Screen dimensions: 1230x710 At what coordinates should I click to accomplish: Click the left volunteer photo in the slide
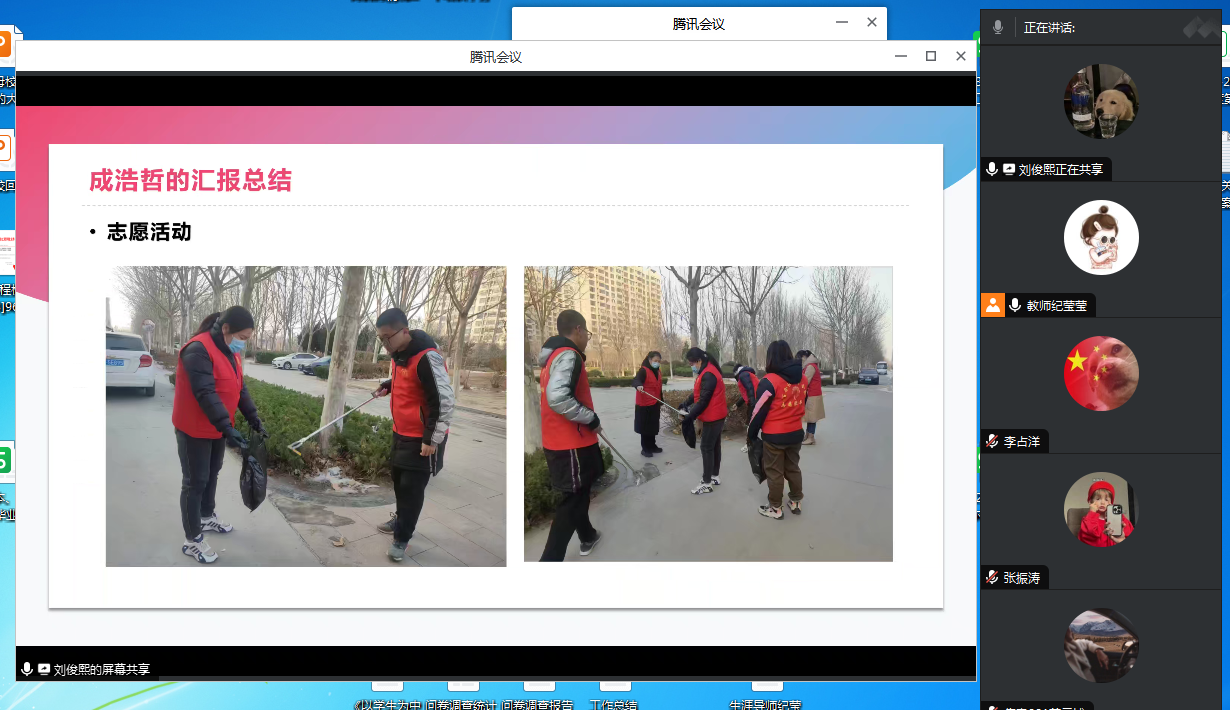coord(306,416)
